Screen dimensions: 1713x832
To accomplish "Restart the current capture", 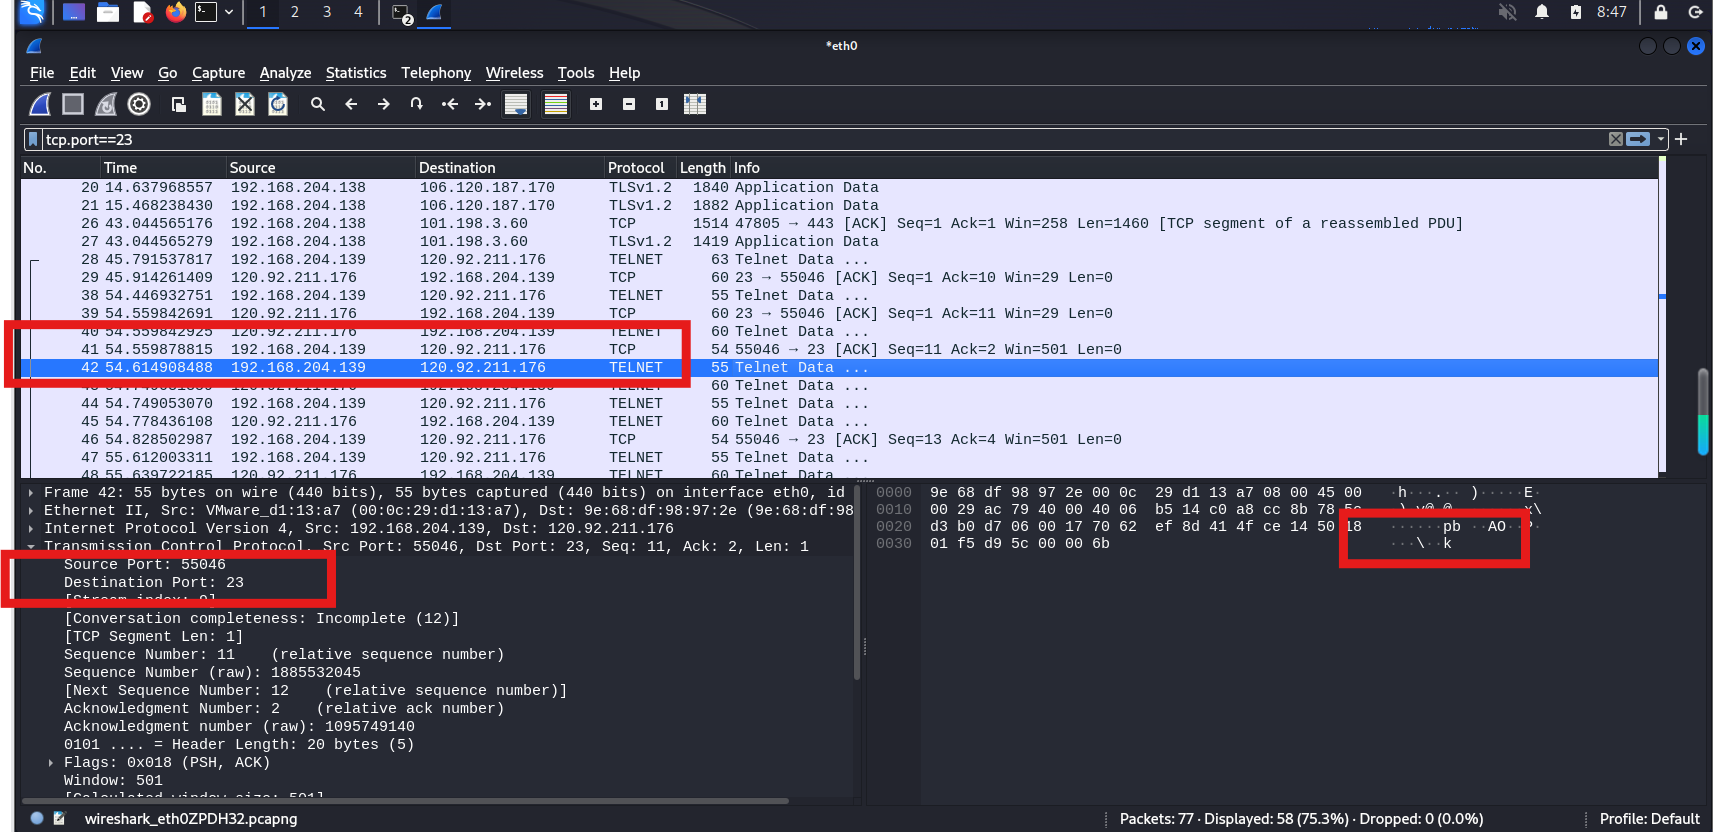I will coord(106,104).
